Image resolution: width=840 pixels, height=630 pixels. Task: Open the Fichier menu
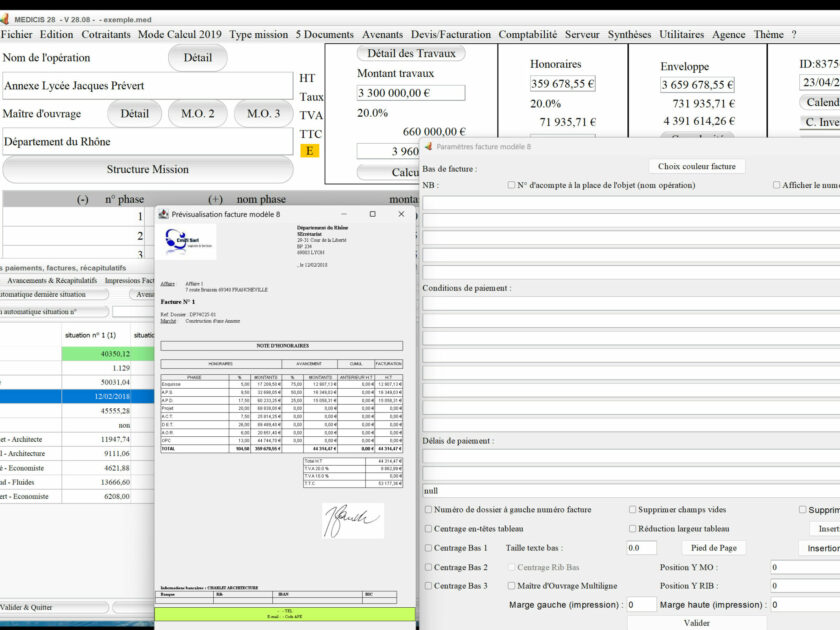click(x=17, y=34)
